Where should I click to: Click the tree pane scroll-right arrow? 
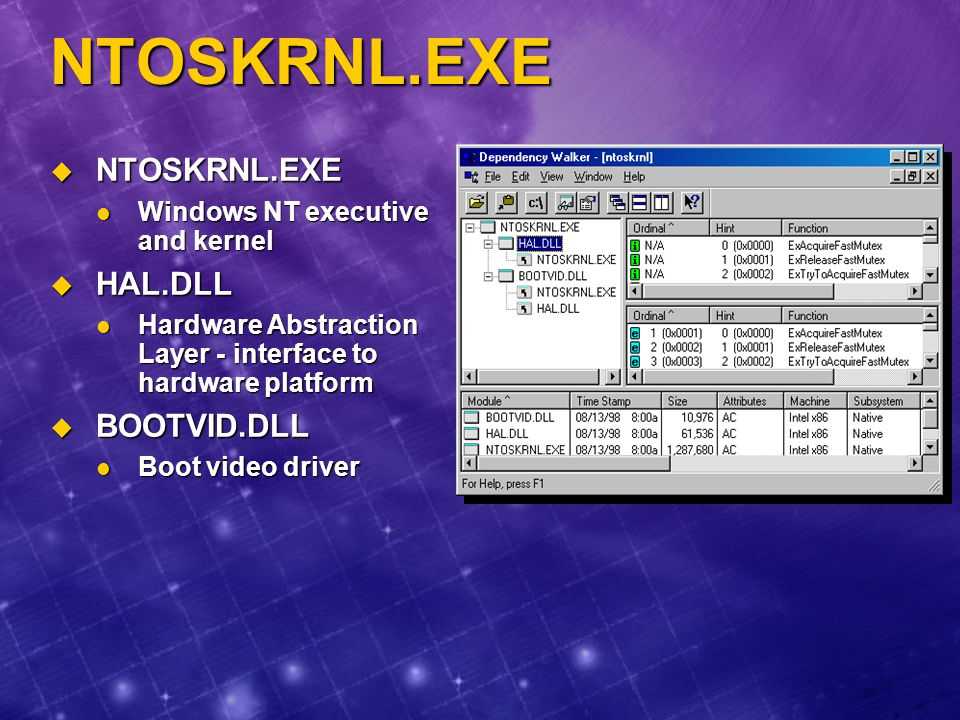click(x=612, y=377)
